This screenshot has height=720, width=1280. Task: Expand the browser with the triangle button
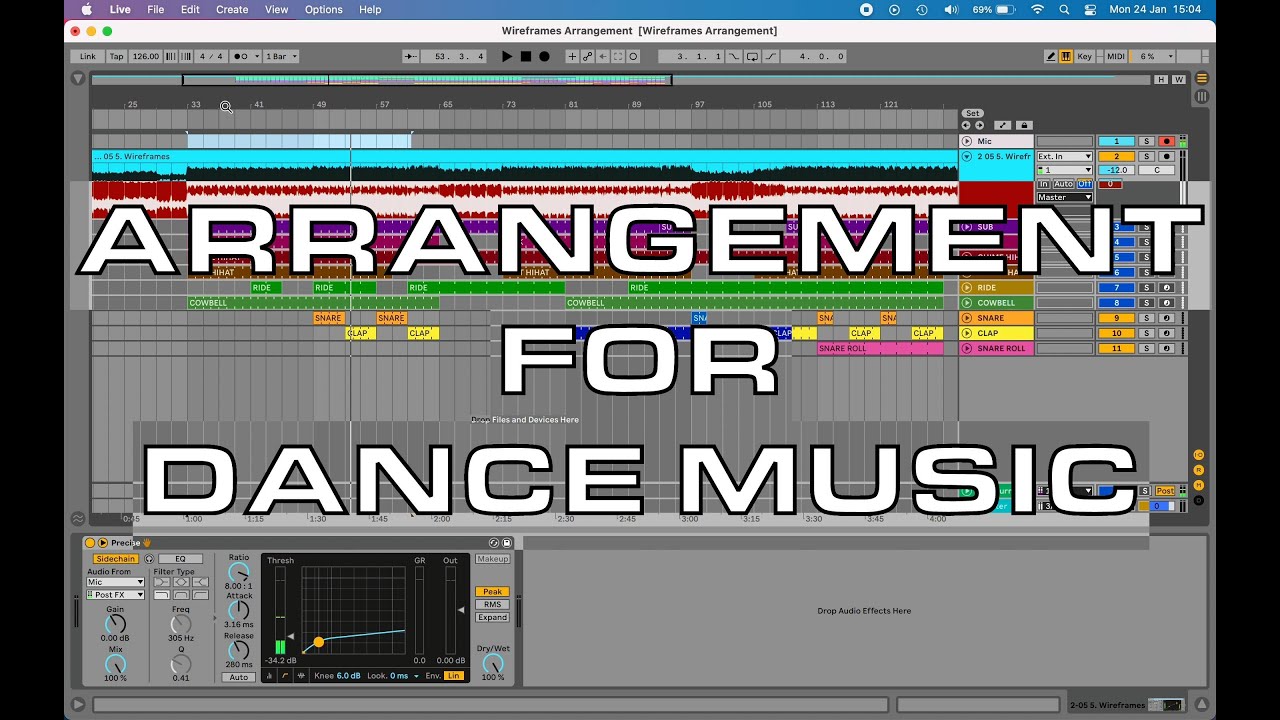[78, 78]
